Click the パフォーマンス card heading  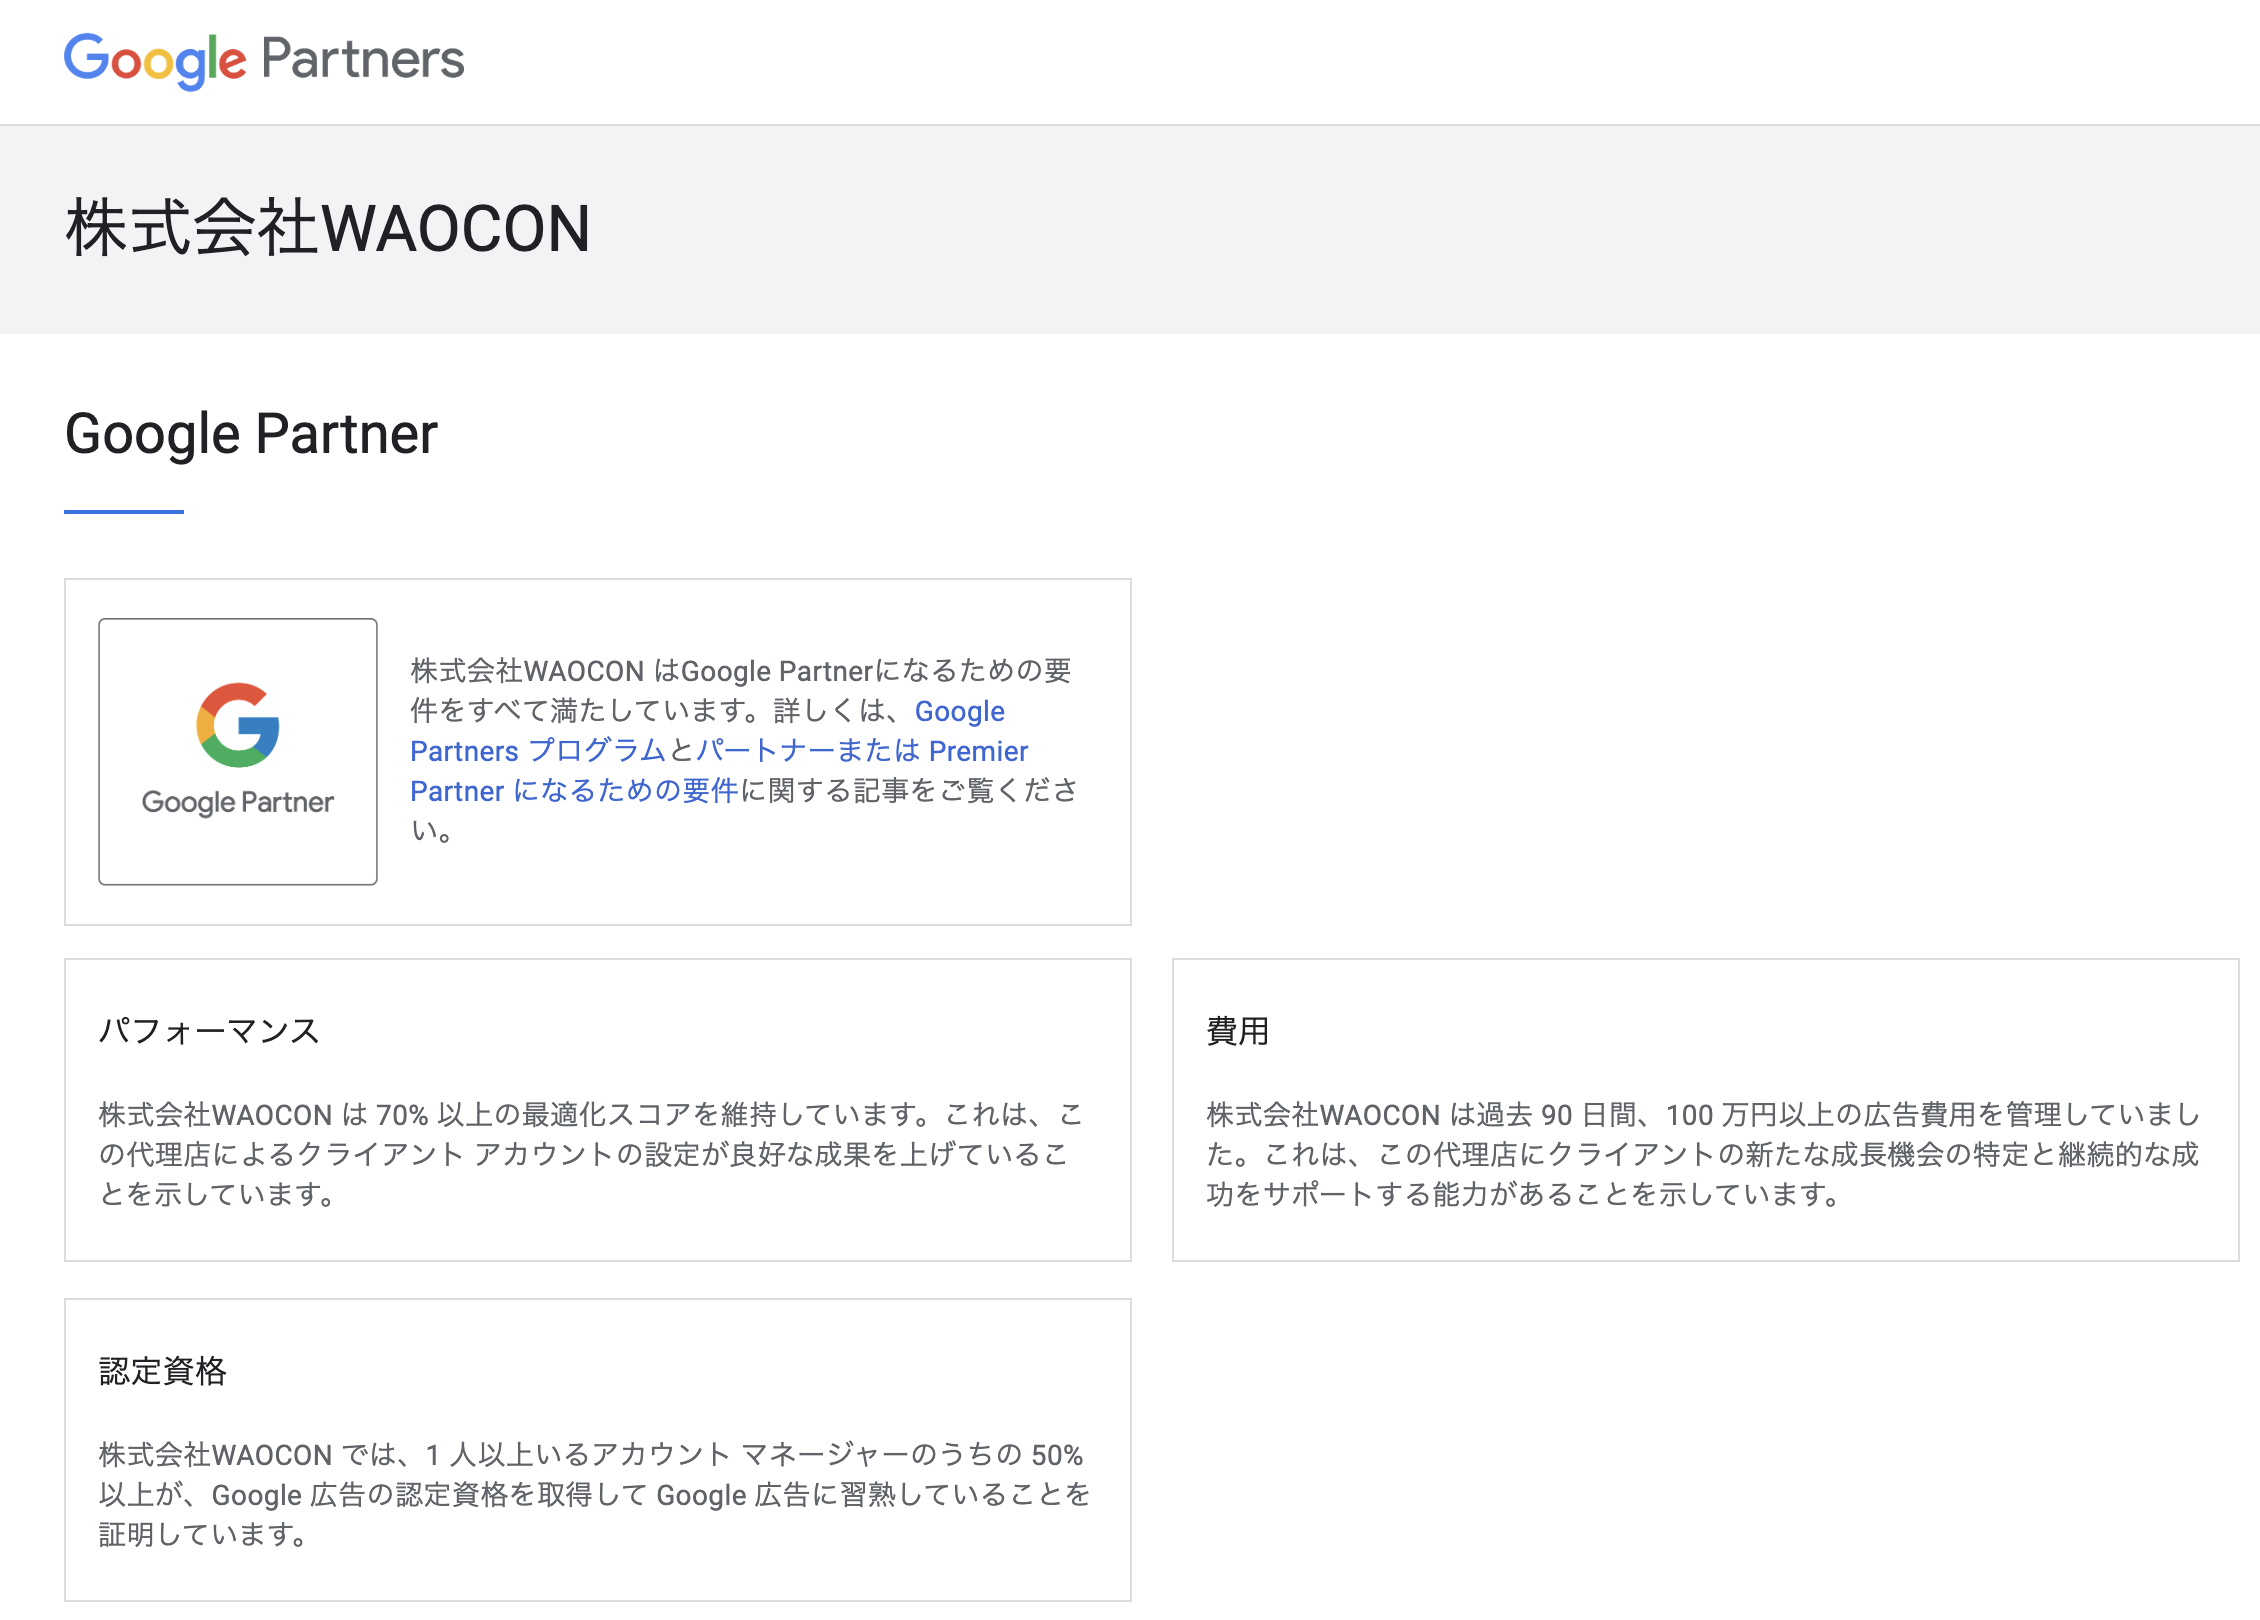click(209, 1031)
